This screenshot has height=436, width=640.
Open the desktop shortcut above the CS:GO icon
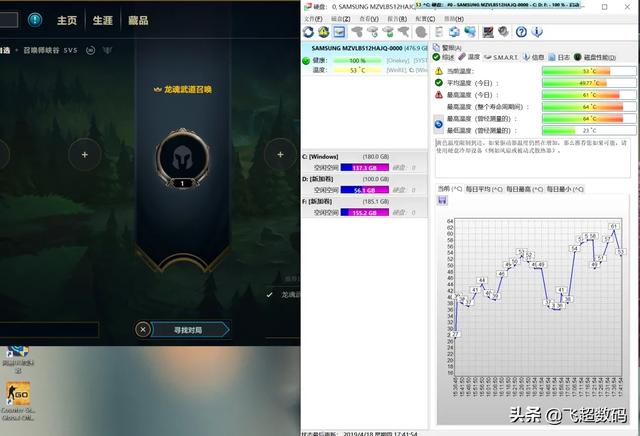(x=18, y=359)
